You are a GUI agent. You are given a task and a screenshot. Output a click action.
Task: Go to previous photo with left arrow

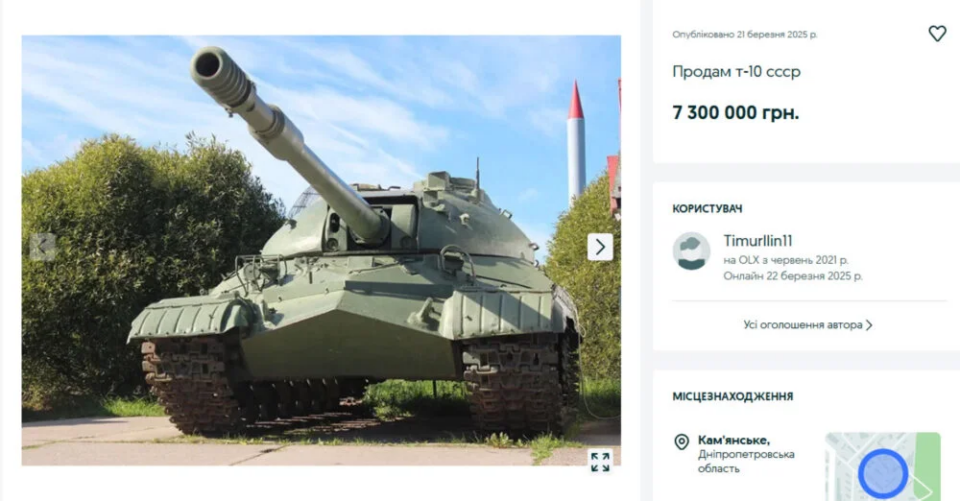click(43, 247)
